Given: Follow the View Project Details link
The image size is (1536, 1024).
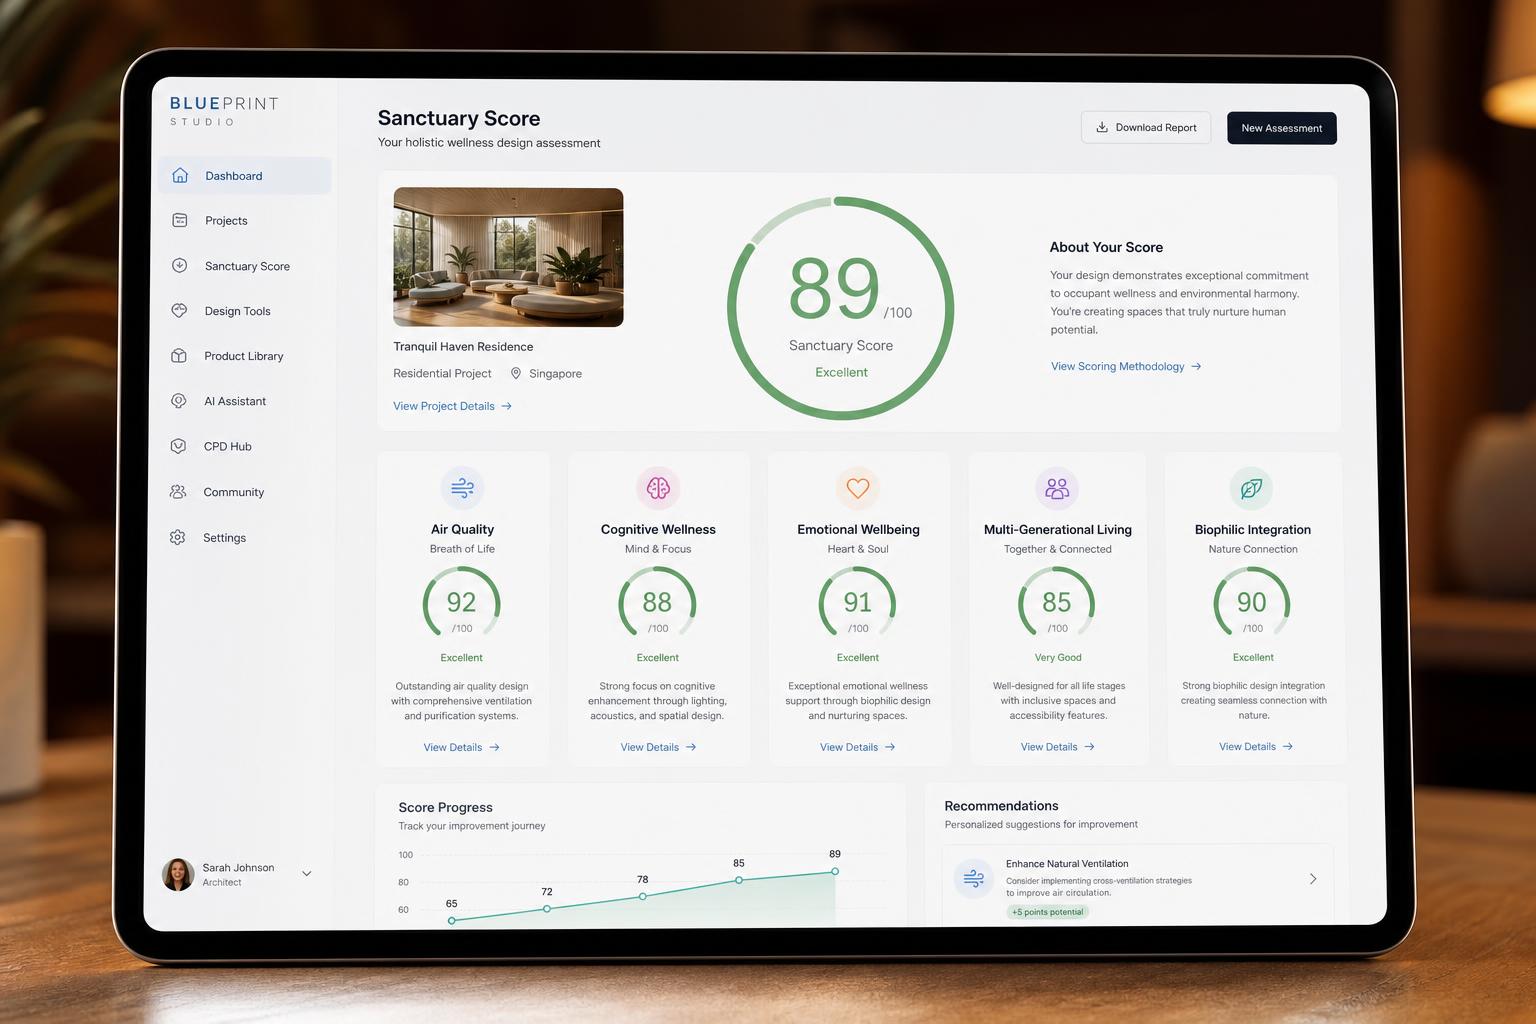Looking at the screenshot, I should point(452,406).
